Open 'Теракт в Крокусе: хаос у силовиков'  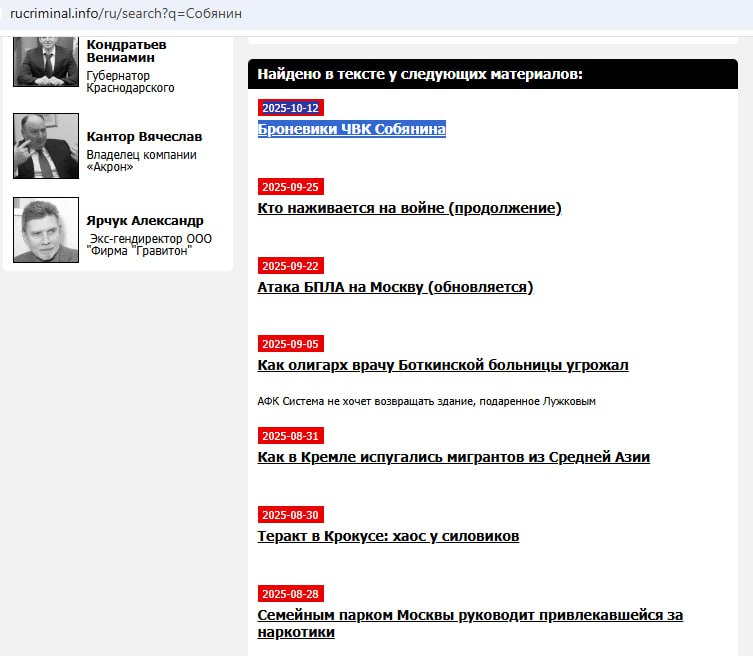pyautogui.click(x=388, y=536)
